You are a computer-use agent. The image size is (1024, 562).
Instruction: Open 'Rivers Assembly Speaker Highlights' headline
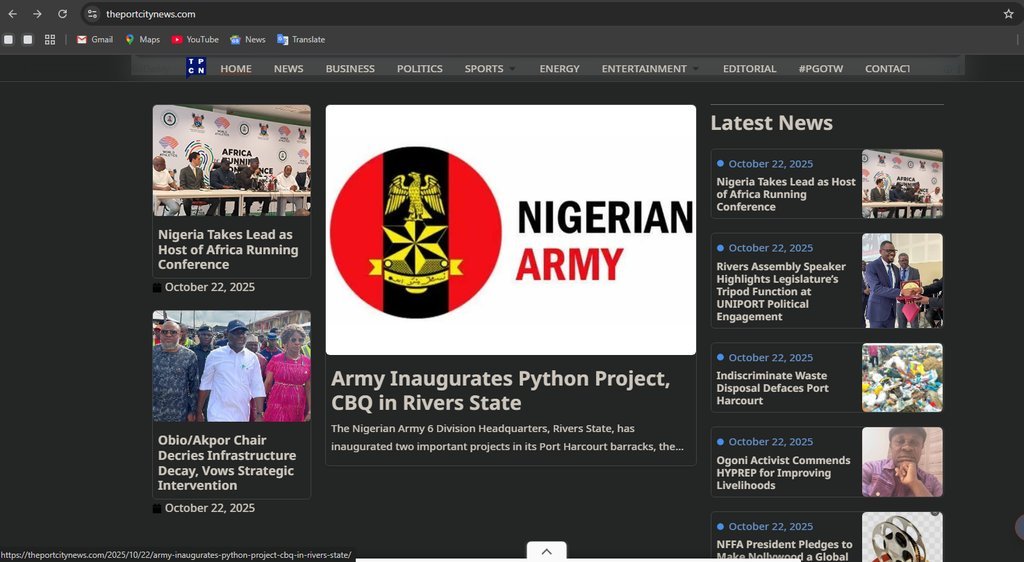[781, 291]
